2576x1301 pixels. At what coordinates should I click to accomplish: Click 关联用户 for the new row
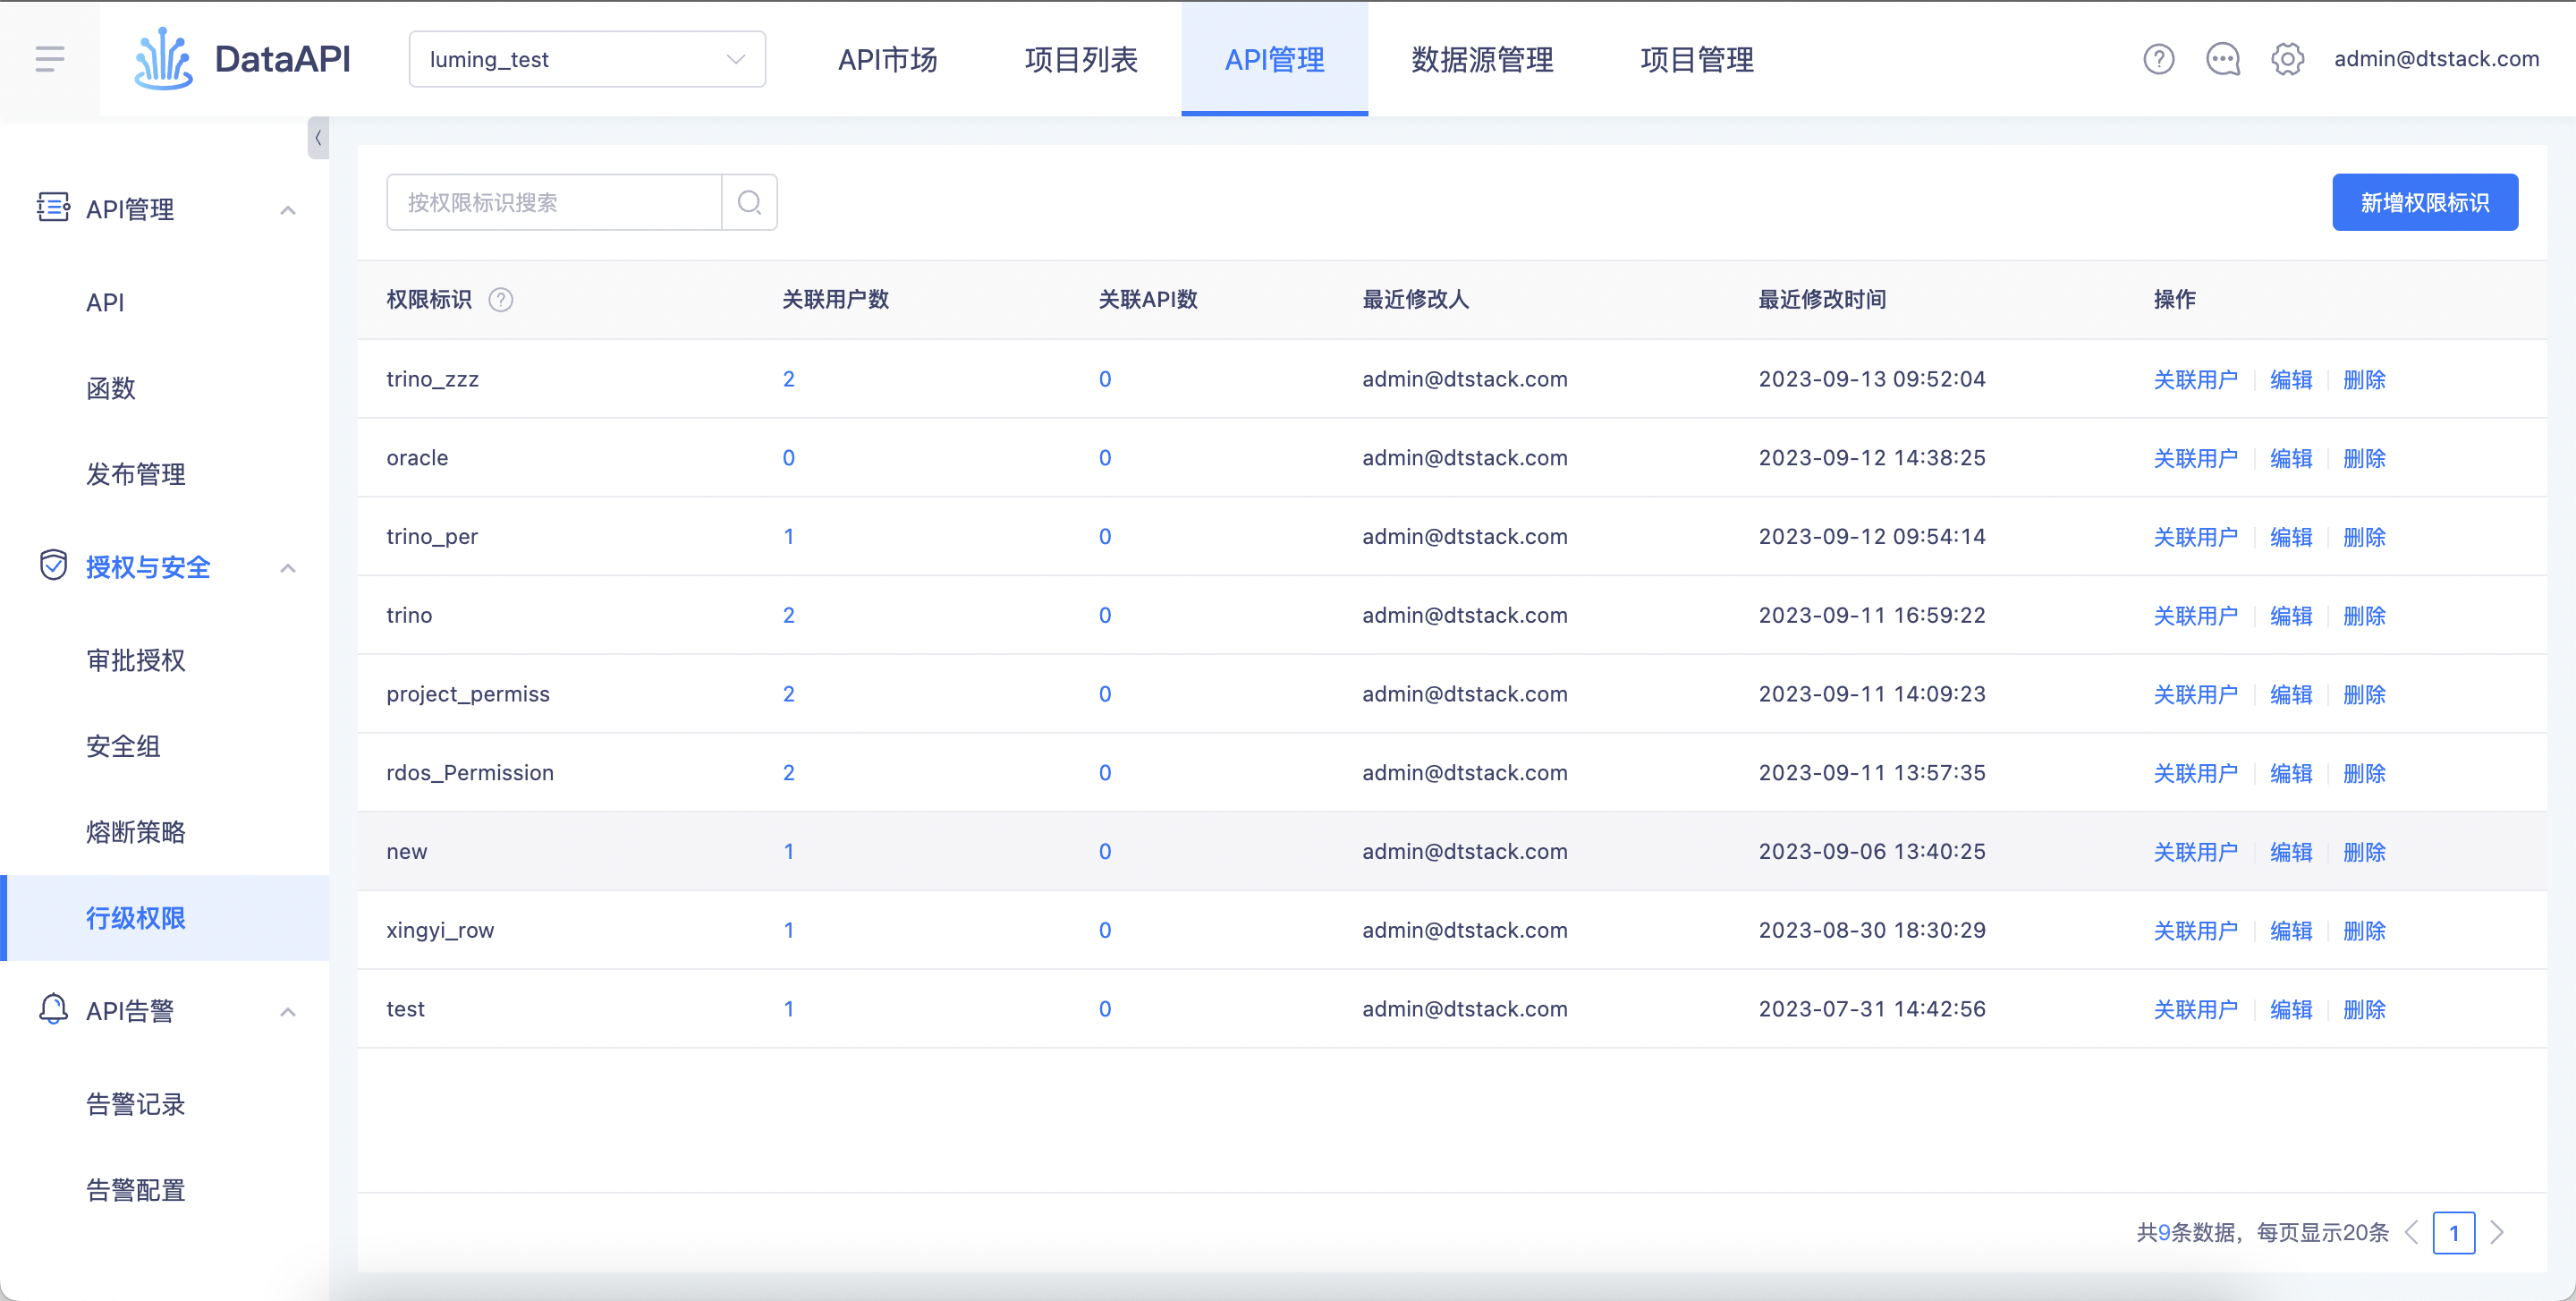click(x=2195, y=851)
